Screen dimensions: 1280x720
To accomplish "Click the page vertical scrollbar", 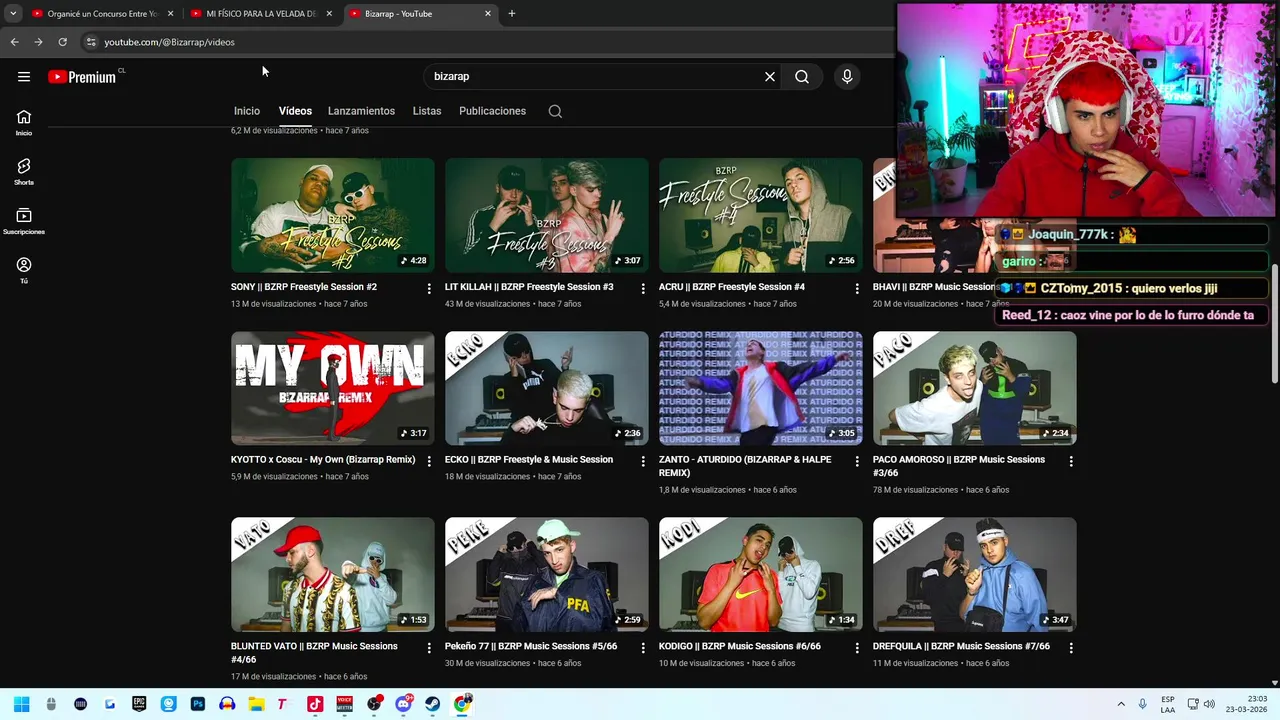I will pos(1274,322).
